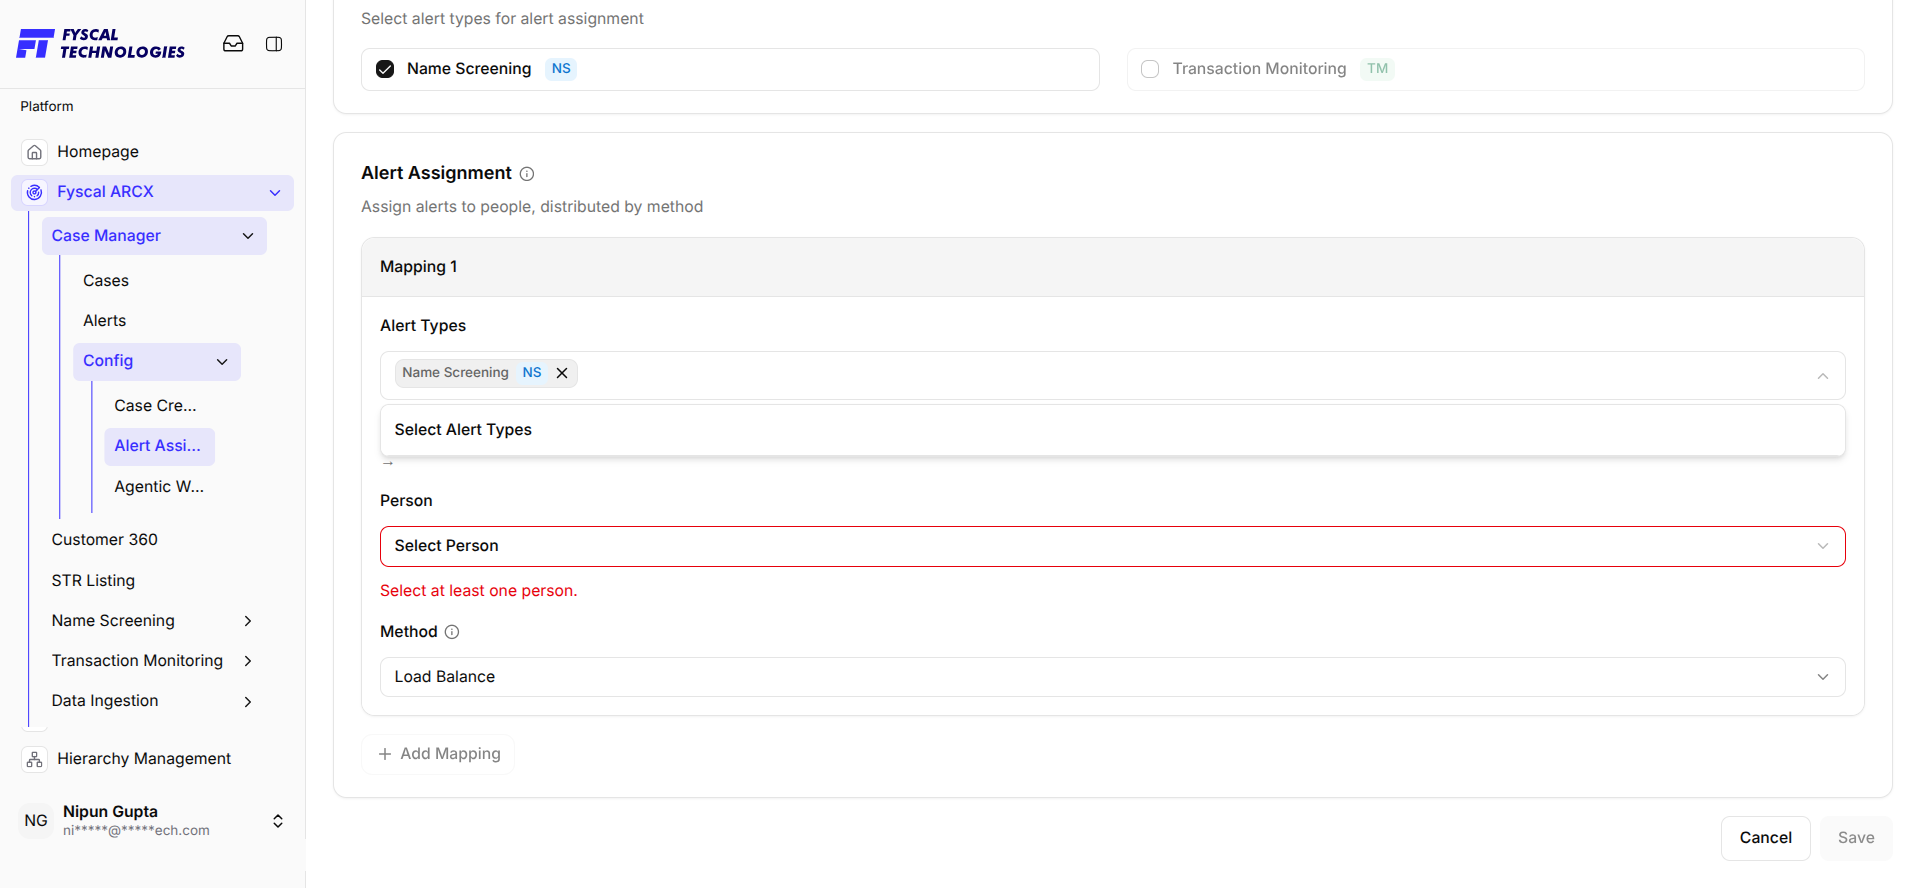Click the Nipun Gupta user name
1920x888 pixels.
[110, 812]
